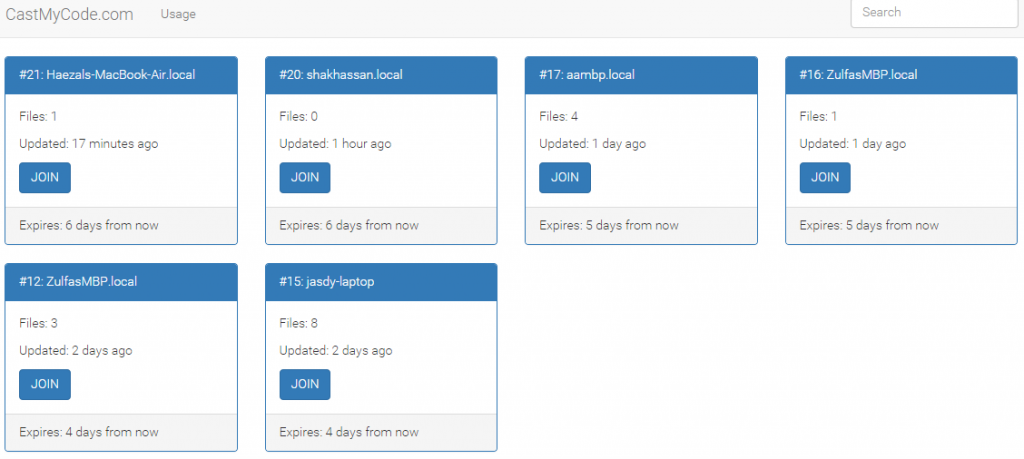Screen dimensions: 1024x459
Task: Join session #16 ZulfasMBP.local
Action: point(825,177)
